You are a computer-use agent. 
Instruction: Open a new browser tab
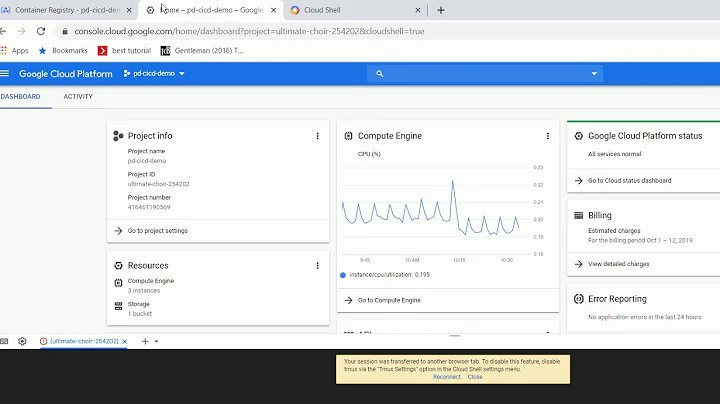tap(441, 10)
